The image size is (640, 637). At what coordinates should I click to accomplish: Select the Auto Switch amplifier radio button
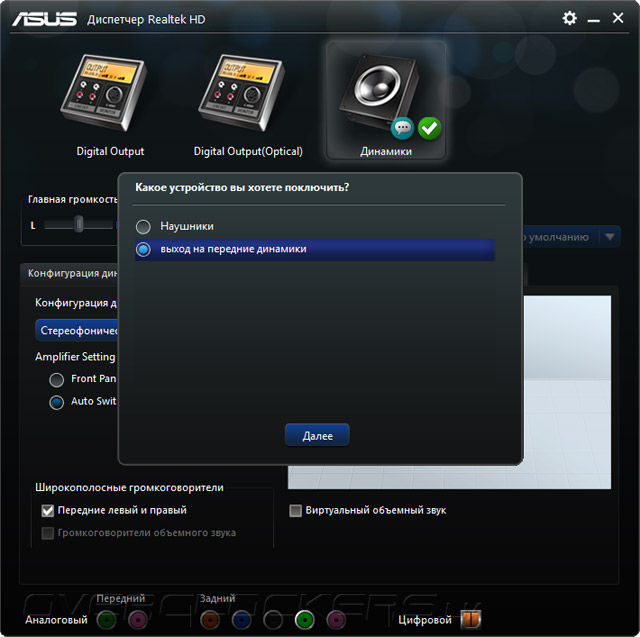56,402
